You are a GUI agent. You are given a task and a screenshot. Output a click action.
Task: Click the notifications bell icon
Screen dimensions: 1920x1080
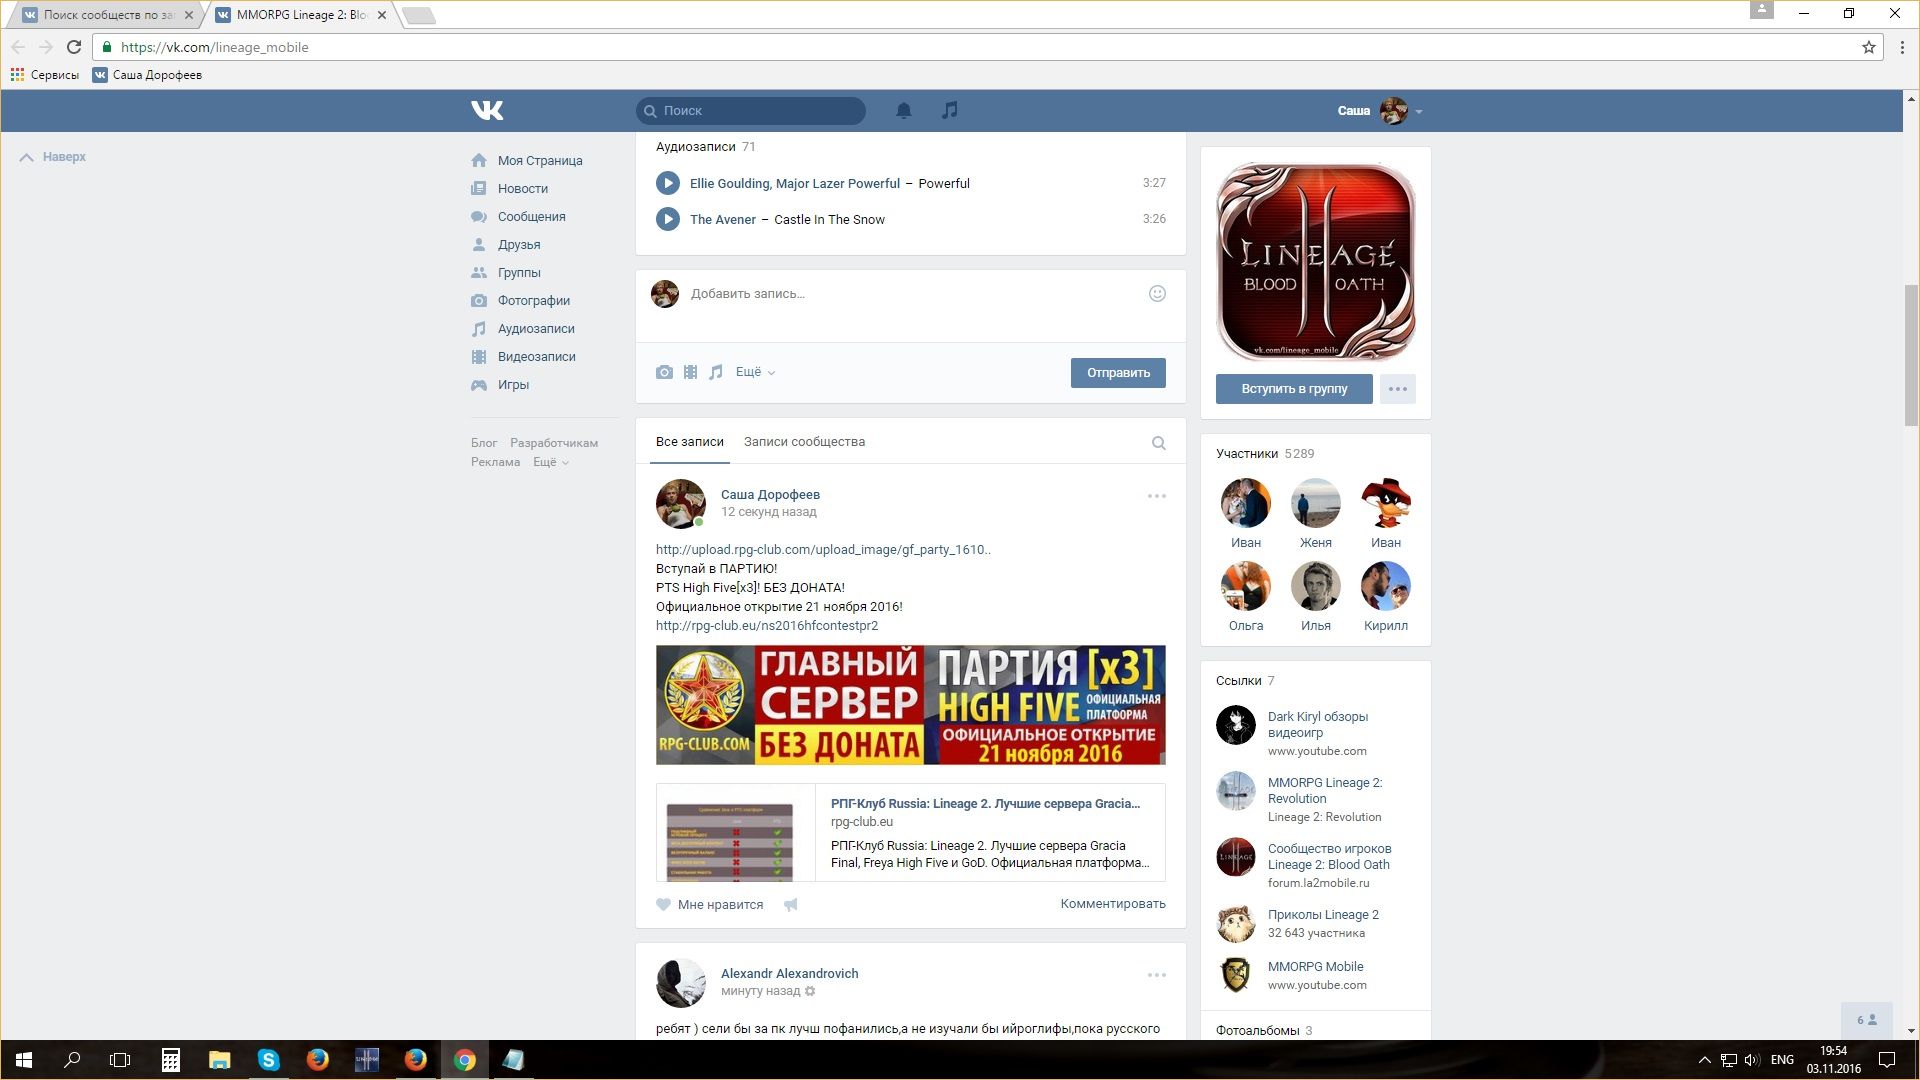coord(903,111)
